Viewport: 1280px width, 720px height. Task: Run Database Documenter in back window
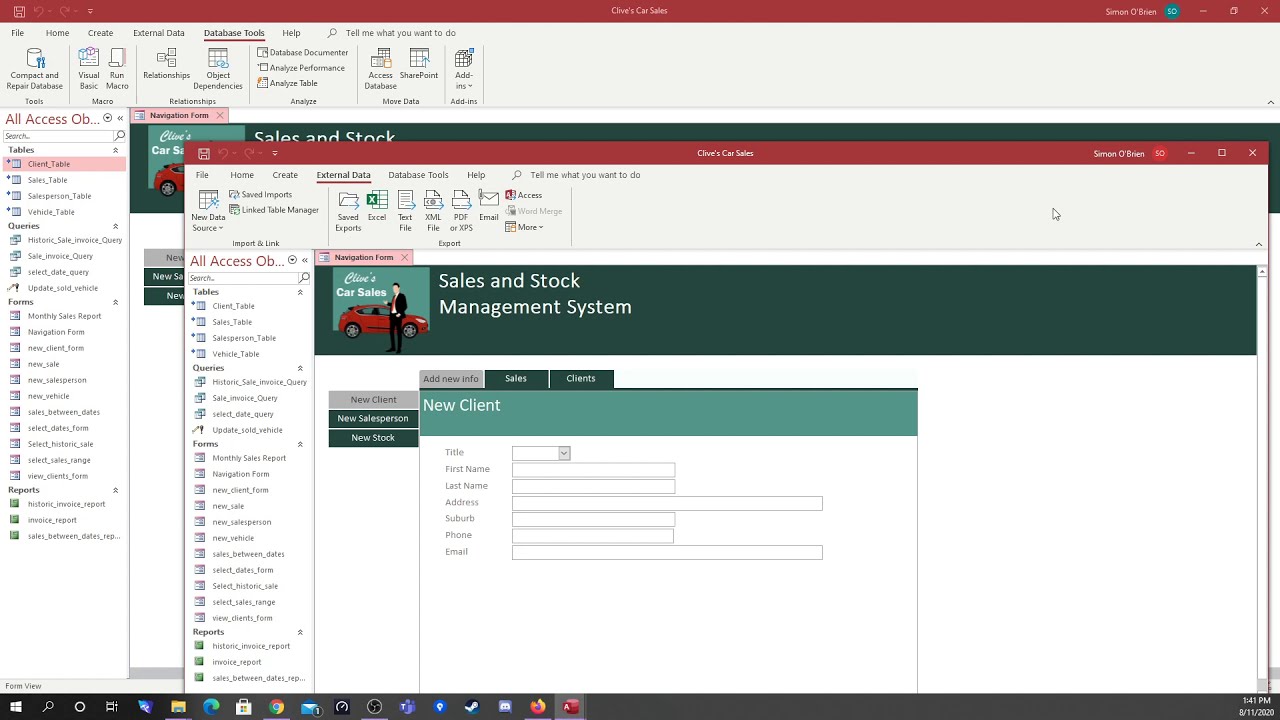click(x=303, y=52)
